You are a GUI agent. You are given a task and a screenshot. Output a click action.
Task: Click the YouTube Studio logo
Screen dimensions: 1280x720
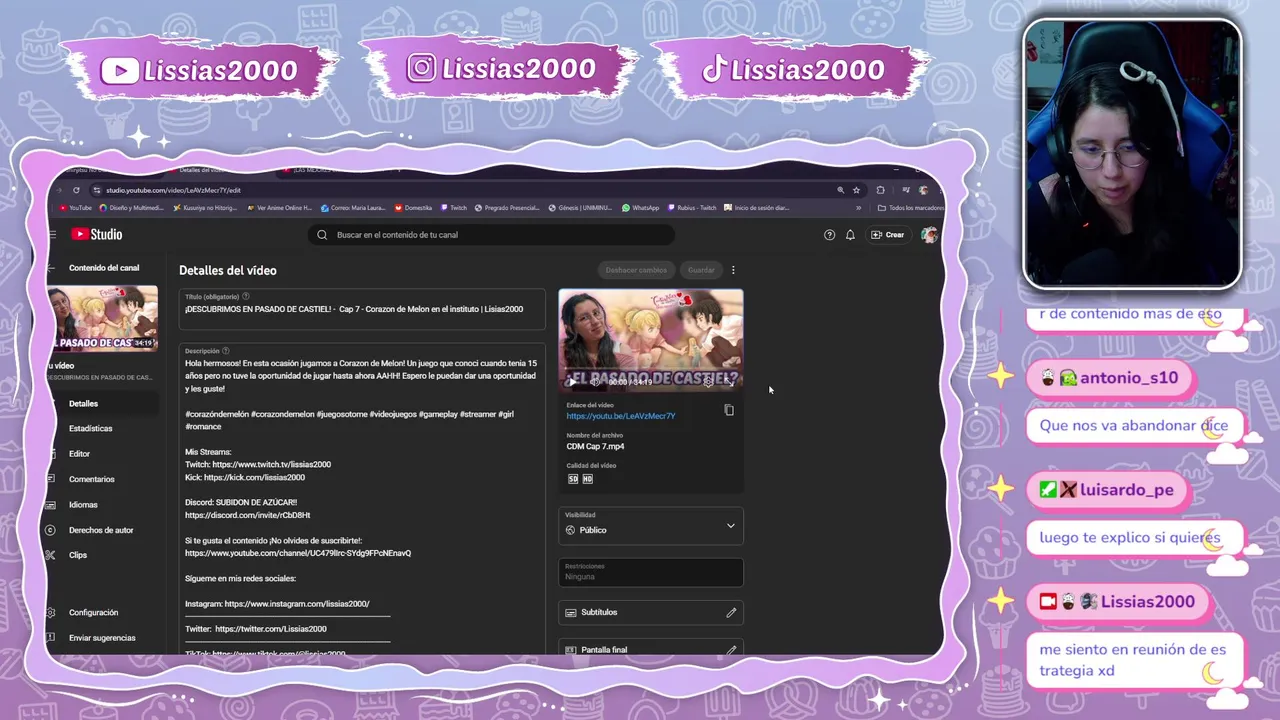97,234
